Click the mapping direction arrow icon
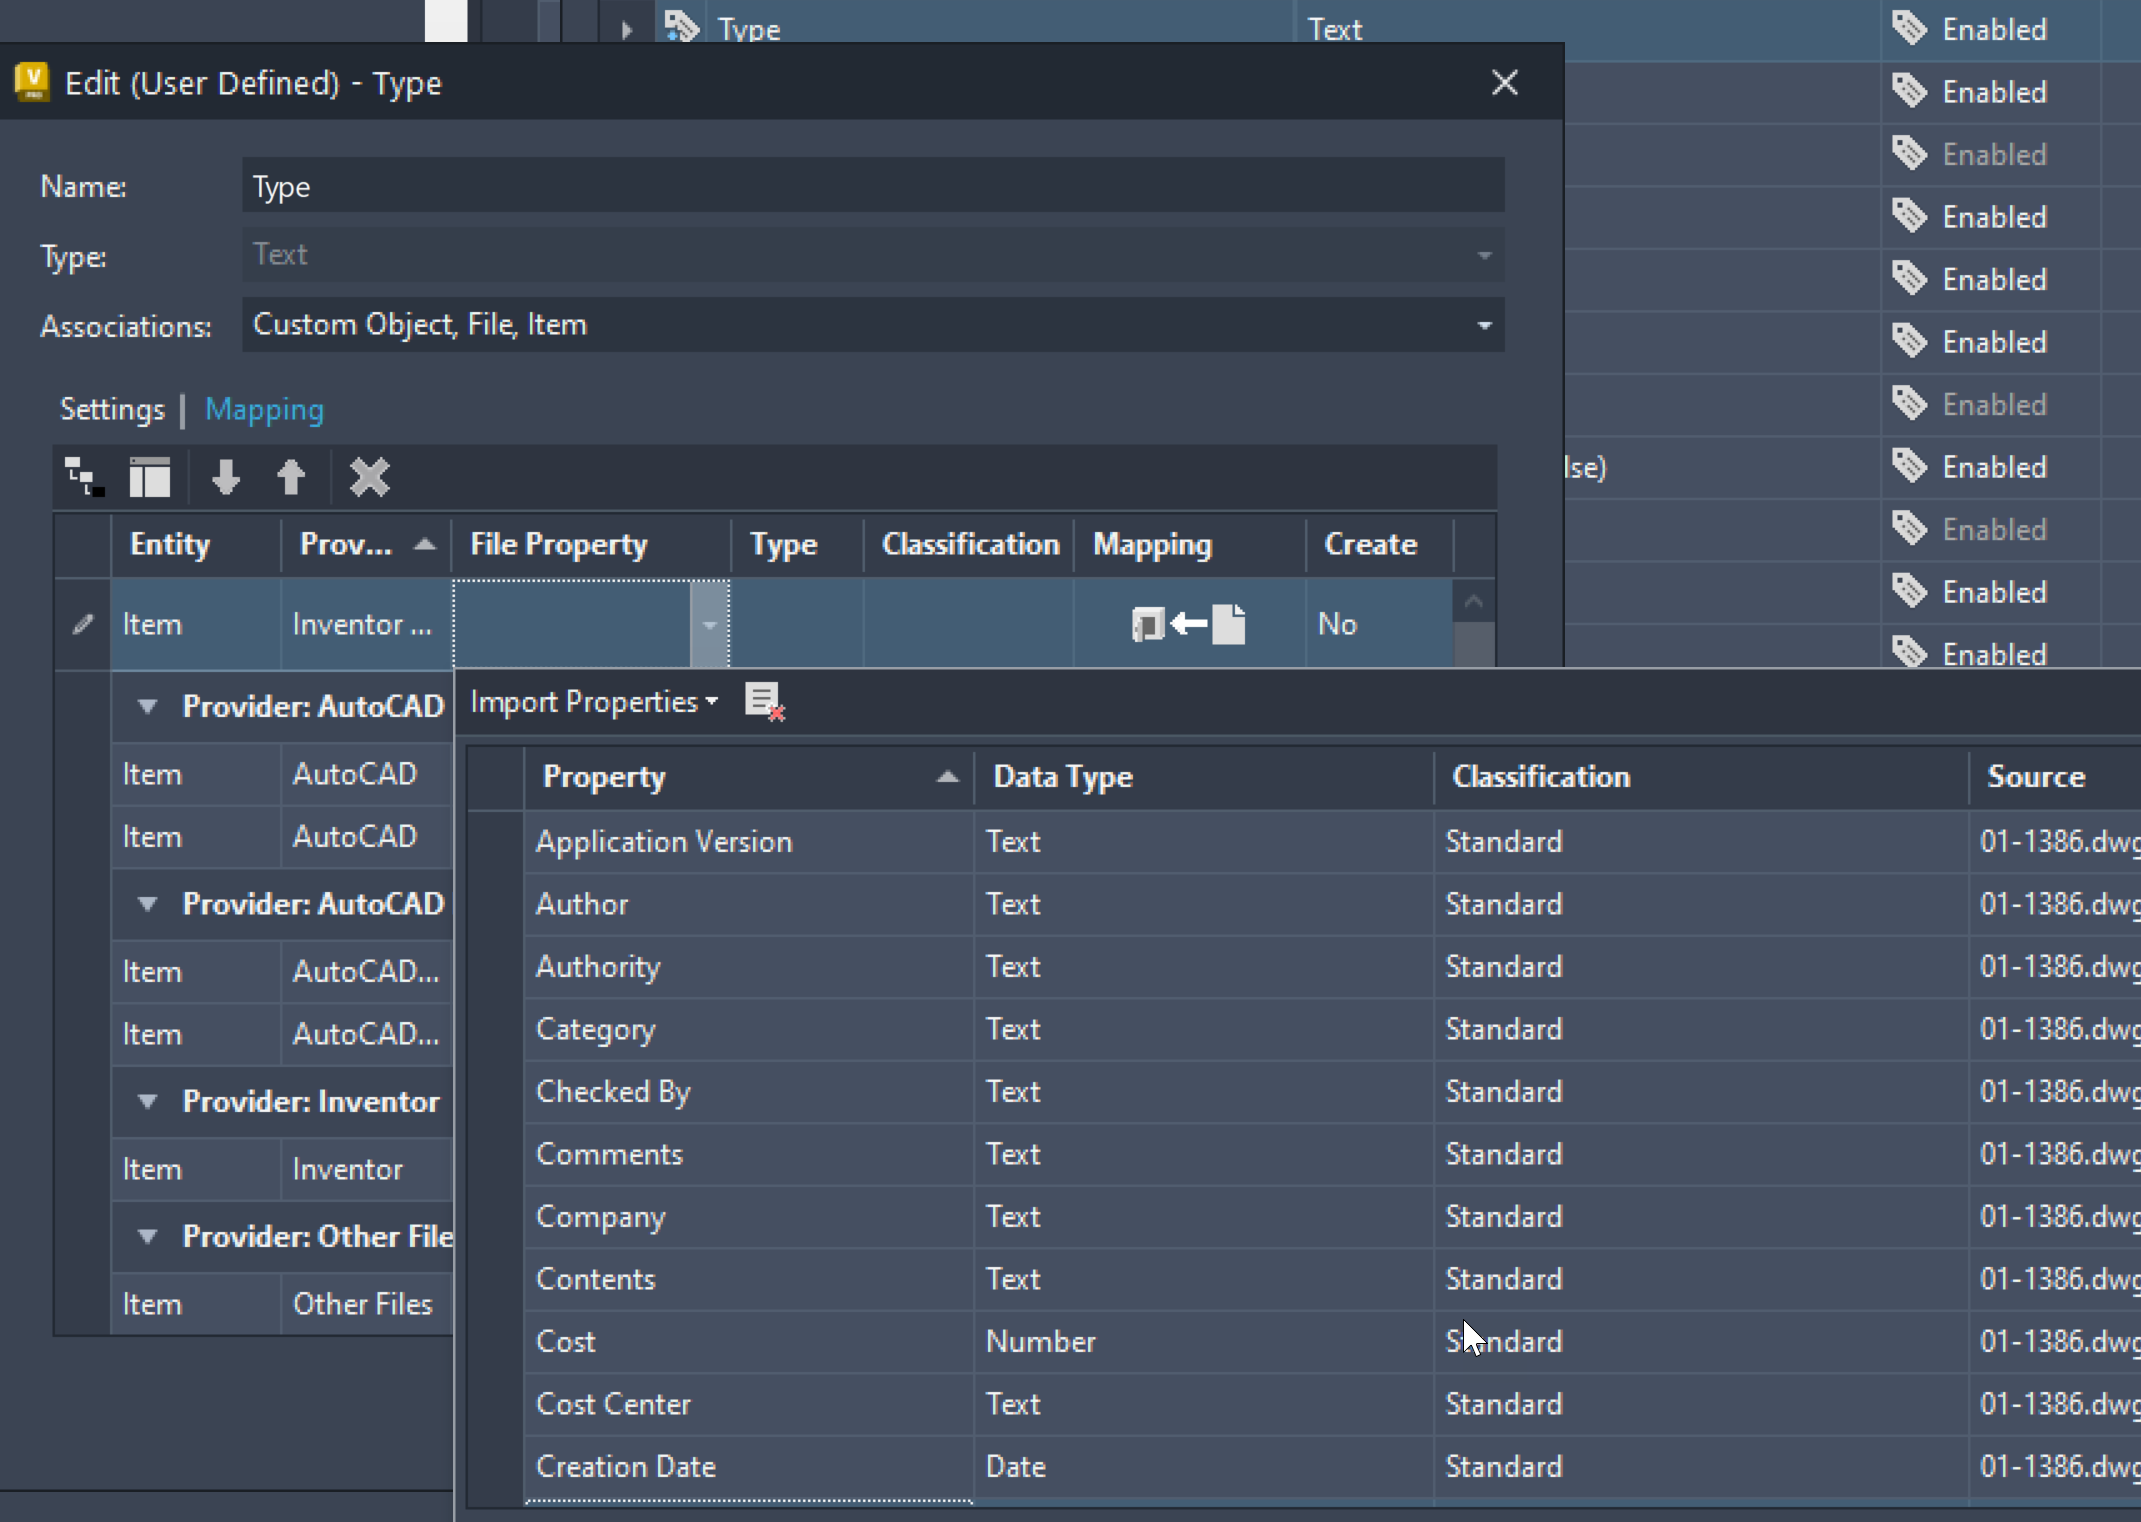The image size is (2141, 1522). pyautogui.click(x=1188, y=624)
